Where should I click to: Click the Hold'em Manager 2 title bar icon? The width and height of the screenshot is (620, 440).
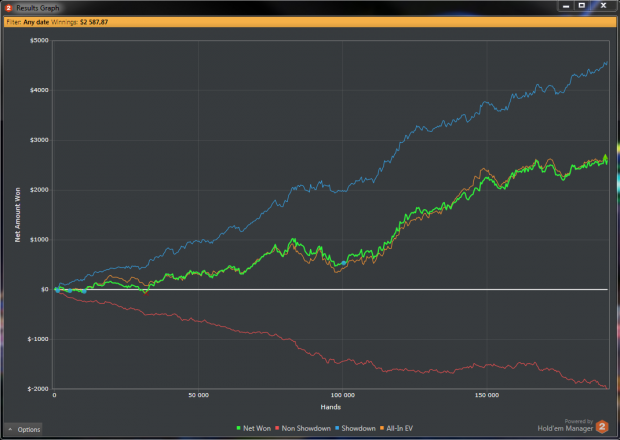point(8,8)
